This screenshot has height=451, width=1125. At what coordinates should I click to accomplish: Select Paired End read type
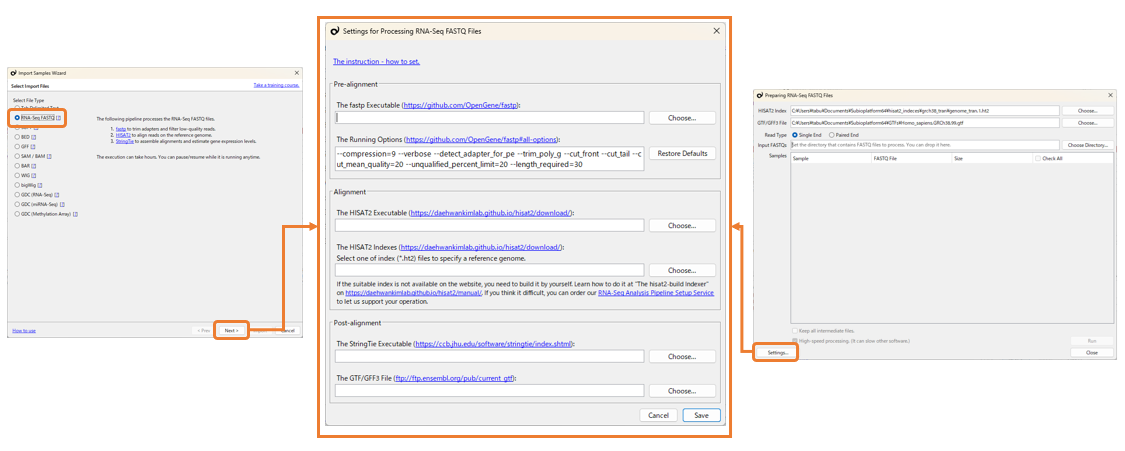(x=832, y=135)
